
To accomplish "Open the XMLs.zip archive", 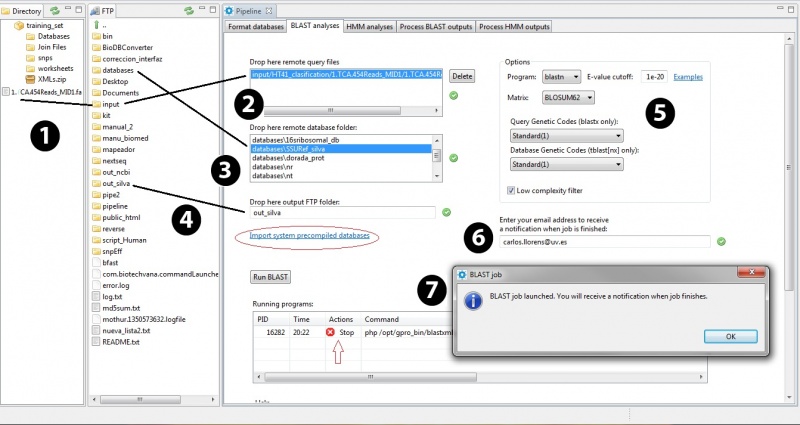I will point(52,78).
